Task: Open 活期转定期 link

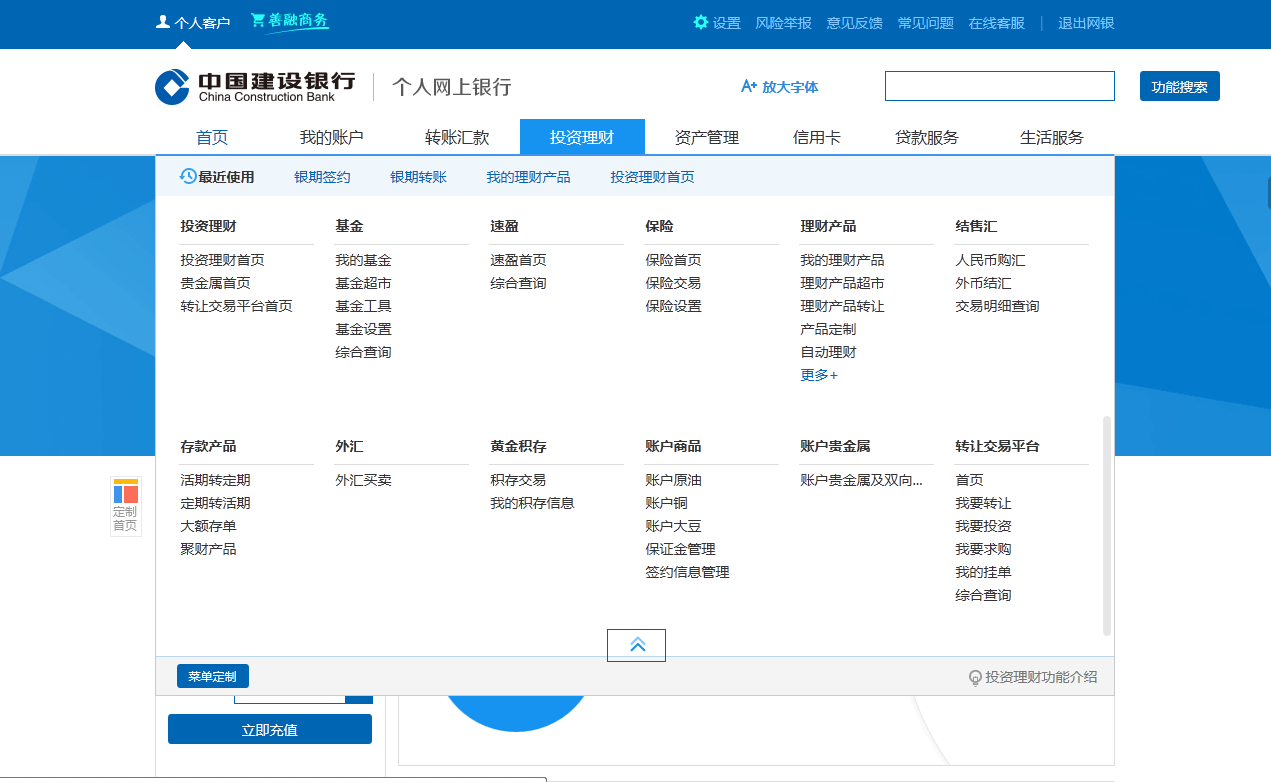Action: point(215,480)
